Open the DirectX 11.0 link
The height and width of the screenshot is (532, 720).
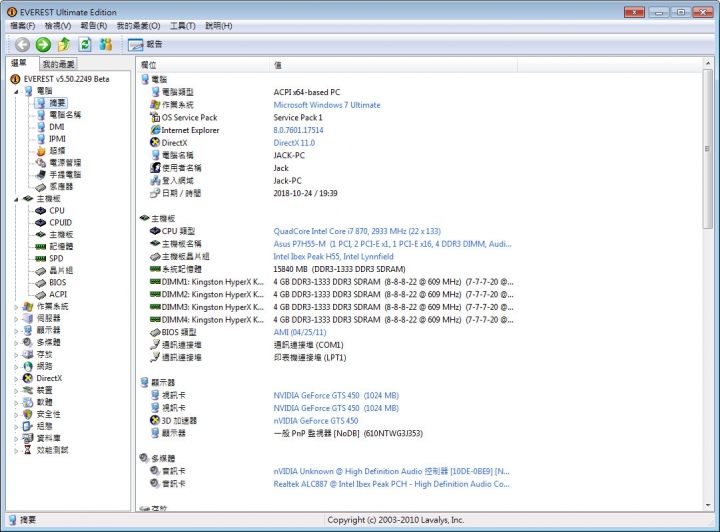[x=294, y=143]
